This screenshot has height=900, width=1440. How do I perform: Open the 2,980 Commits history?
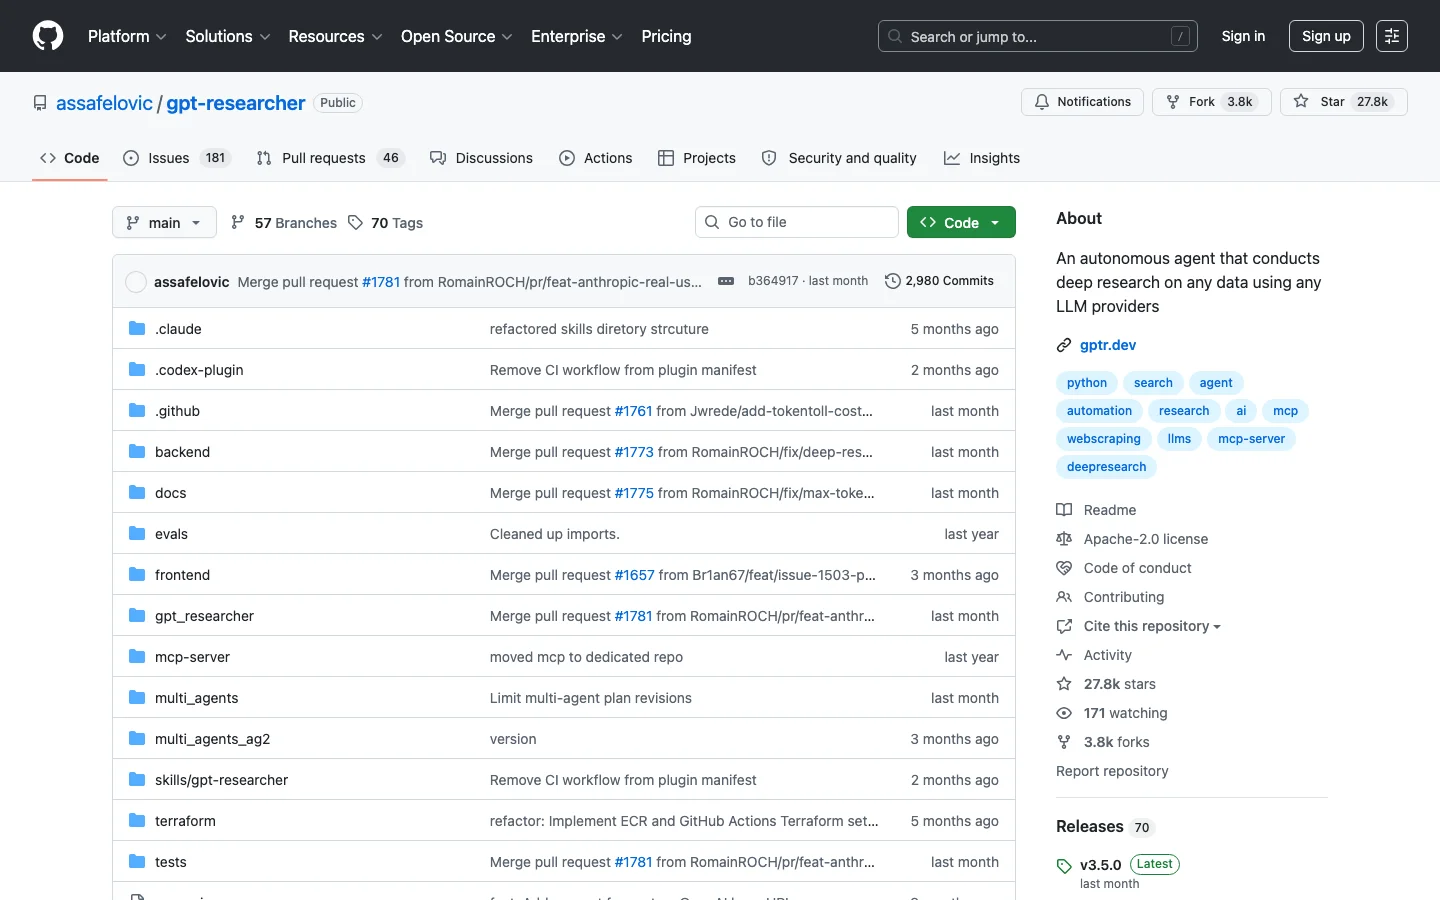coord(940,281)
